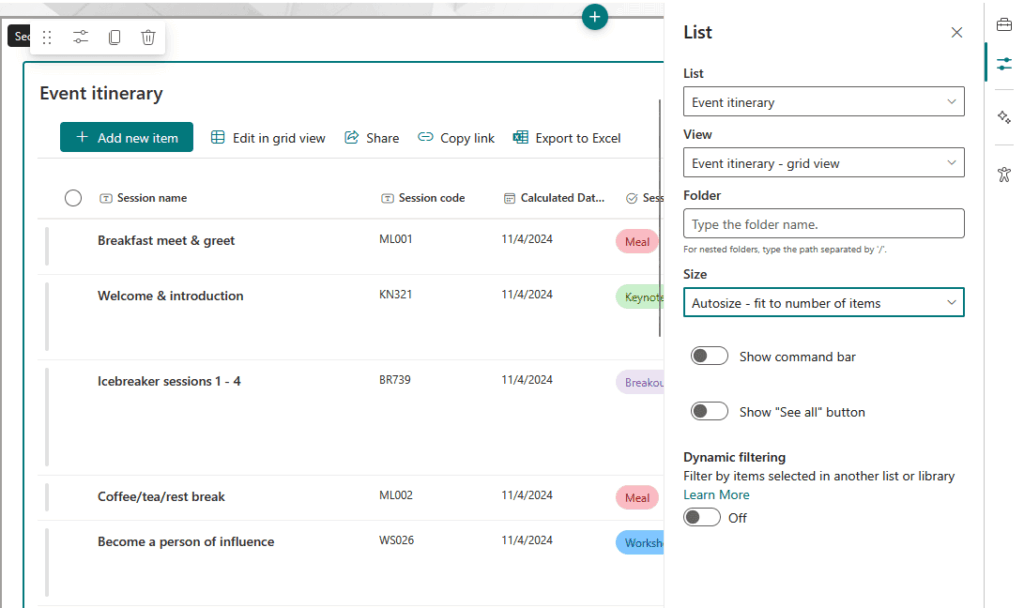Click the Edit in grid view command
This screenshot has height=608, width=1024.
pos(268,138)
